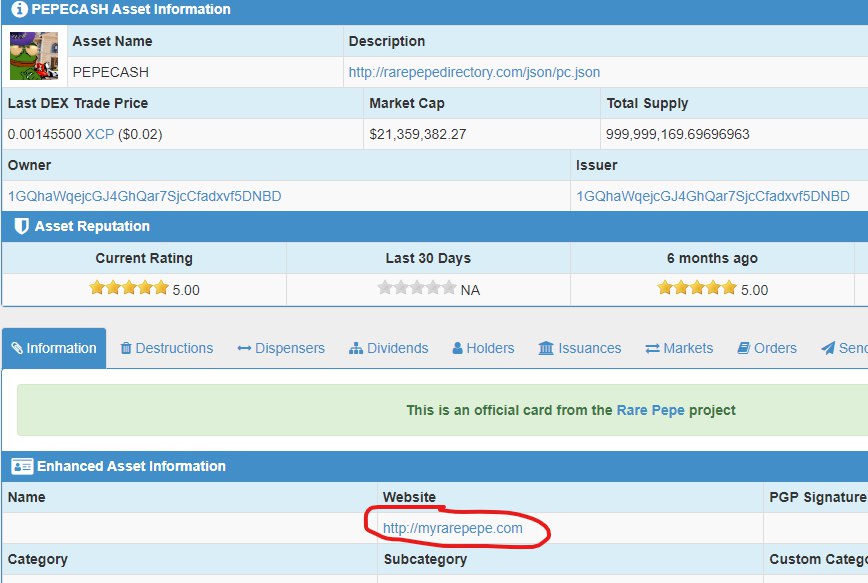Switch to the Destructions tab
Image resolution: width=868 pixels, height=583 pixels.
coord(167,348)
